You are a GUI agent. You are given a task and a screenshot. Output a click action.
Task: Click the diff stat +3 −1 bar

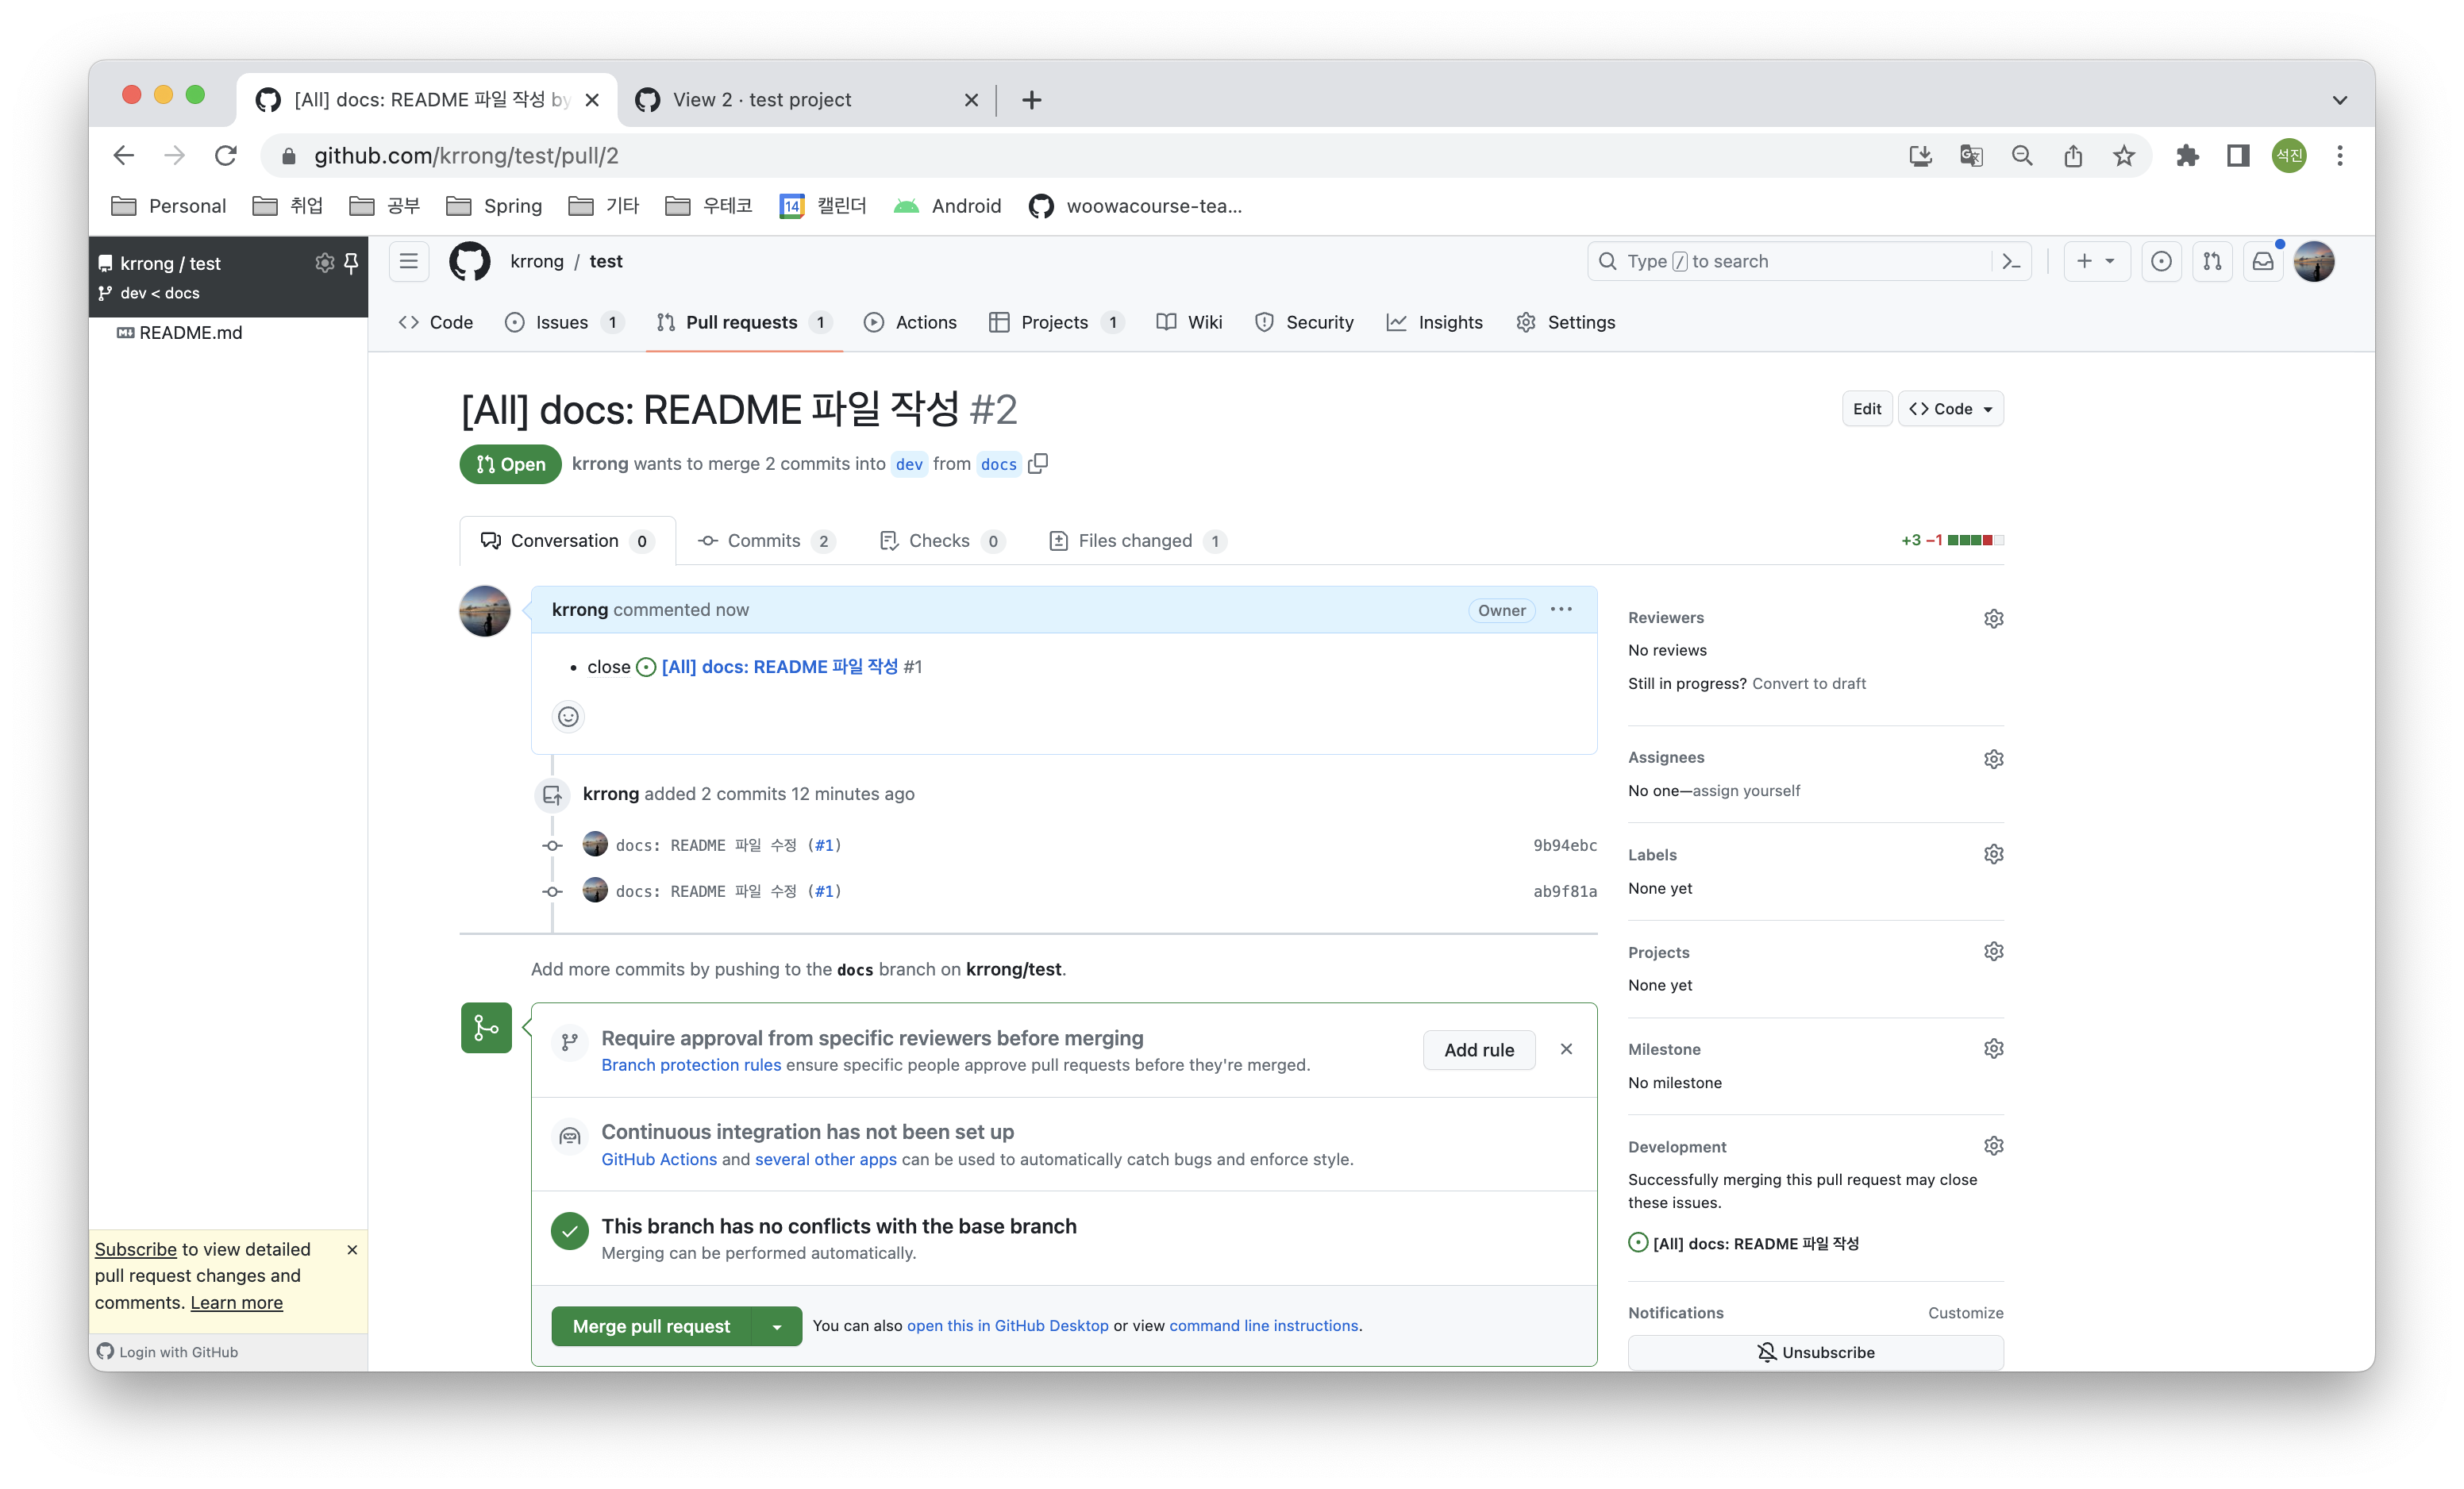pyautogui.click(x=1951, y=541)
